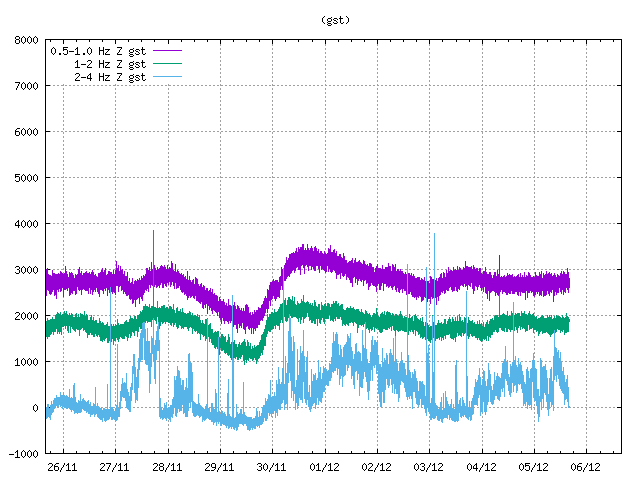Click the 6000 value on y-axis
640x480 pixels.
27,132
